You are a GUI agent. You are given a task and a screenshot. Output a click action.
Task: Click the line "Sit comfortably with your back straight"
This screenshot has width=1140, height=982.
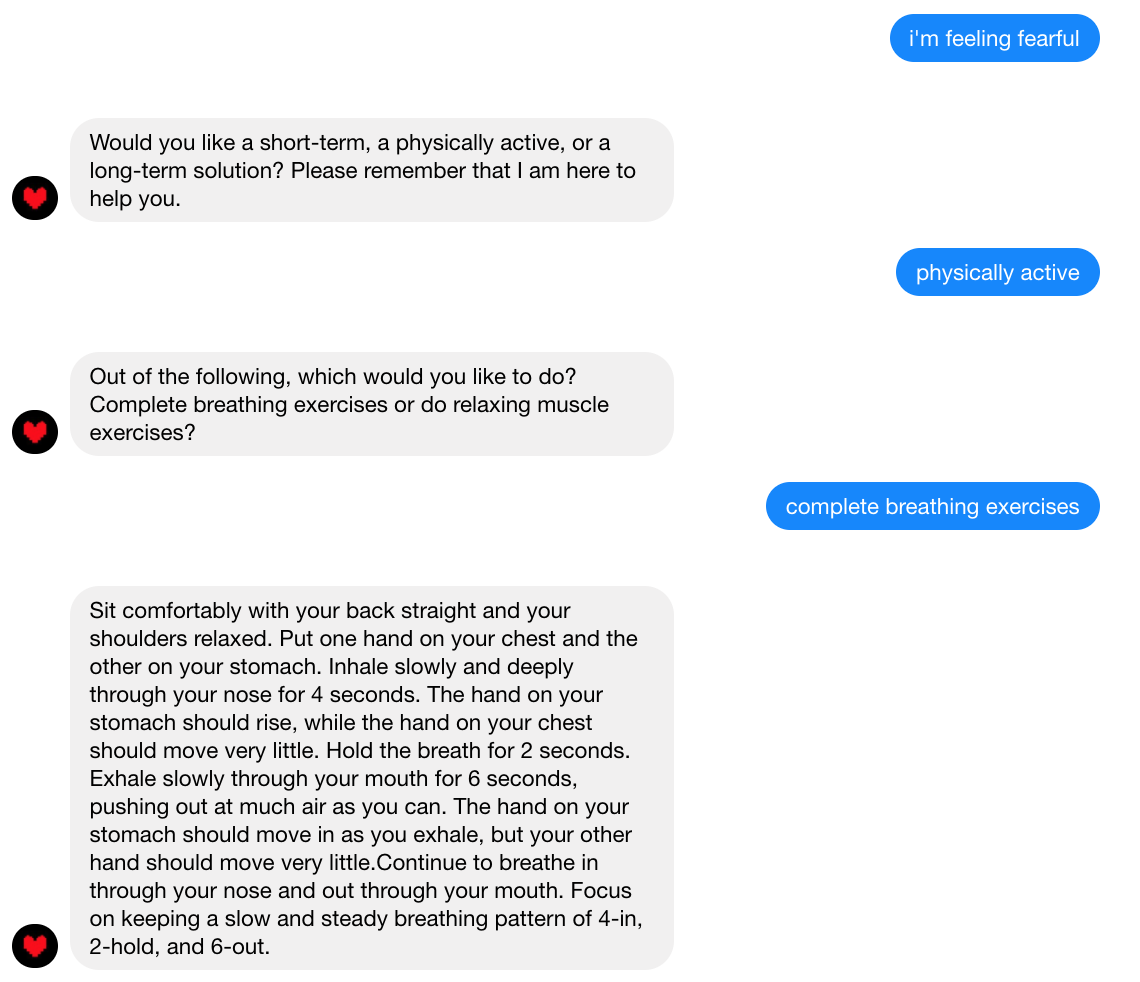tap(330, 611)
